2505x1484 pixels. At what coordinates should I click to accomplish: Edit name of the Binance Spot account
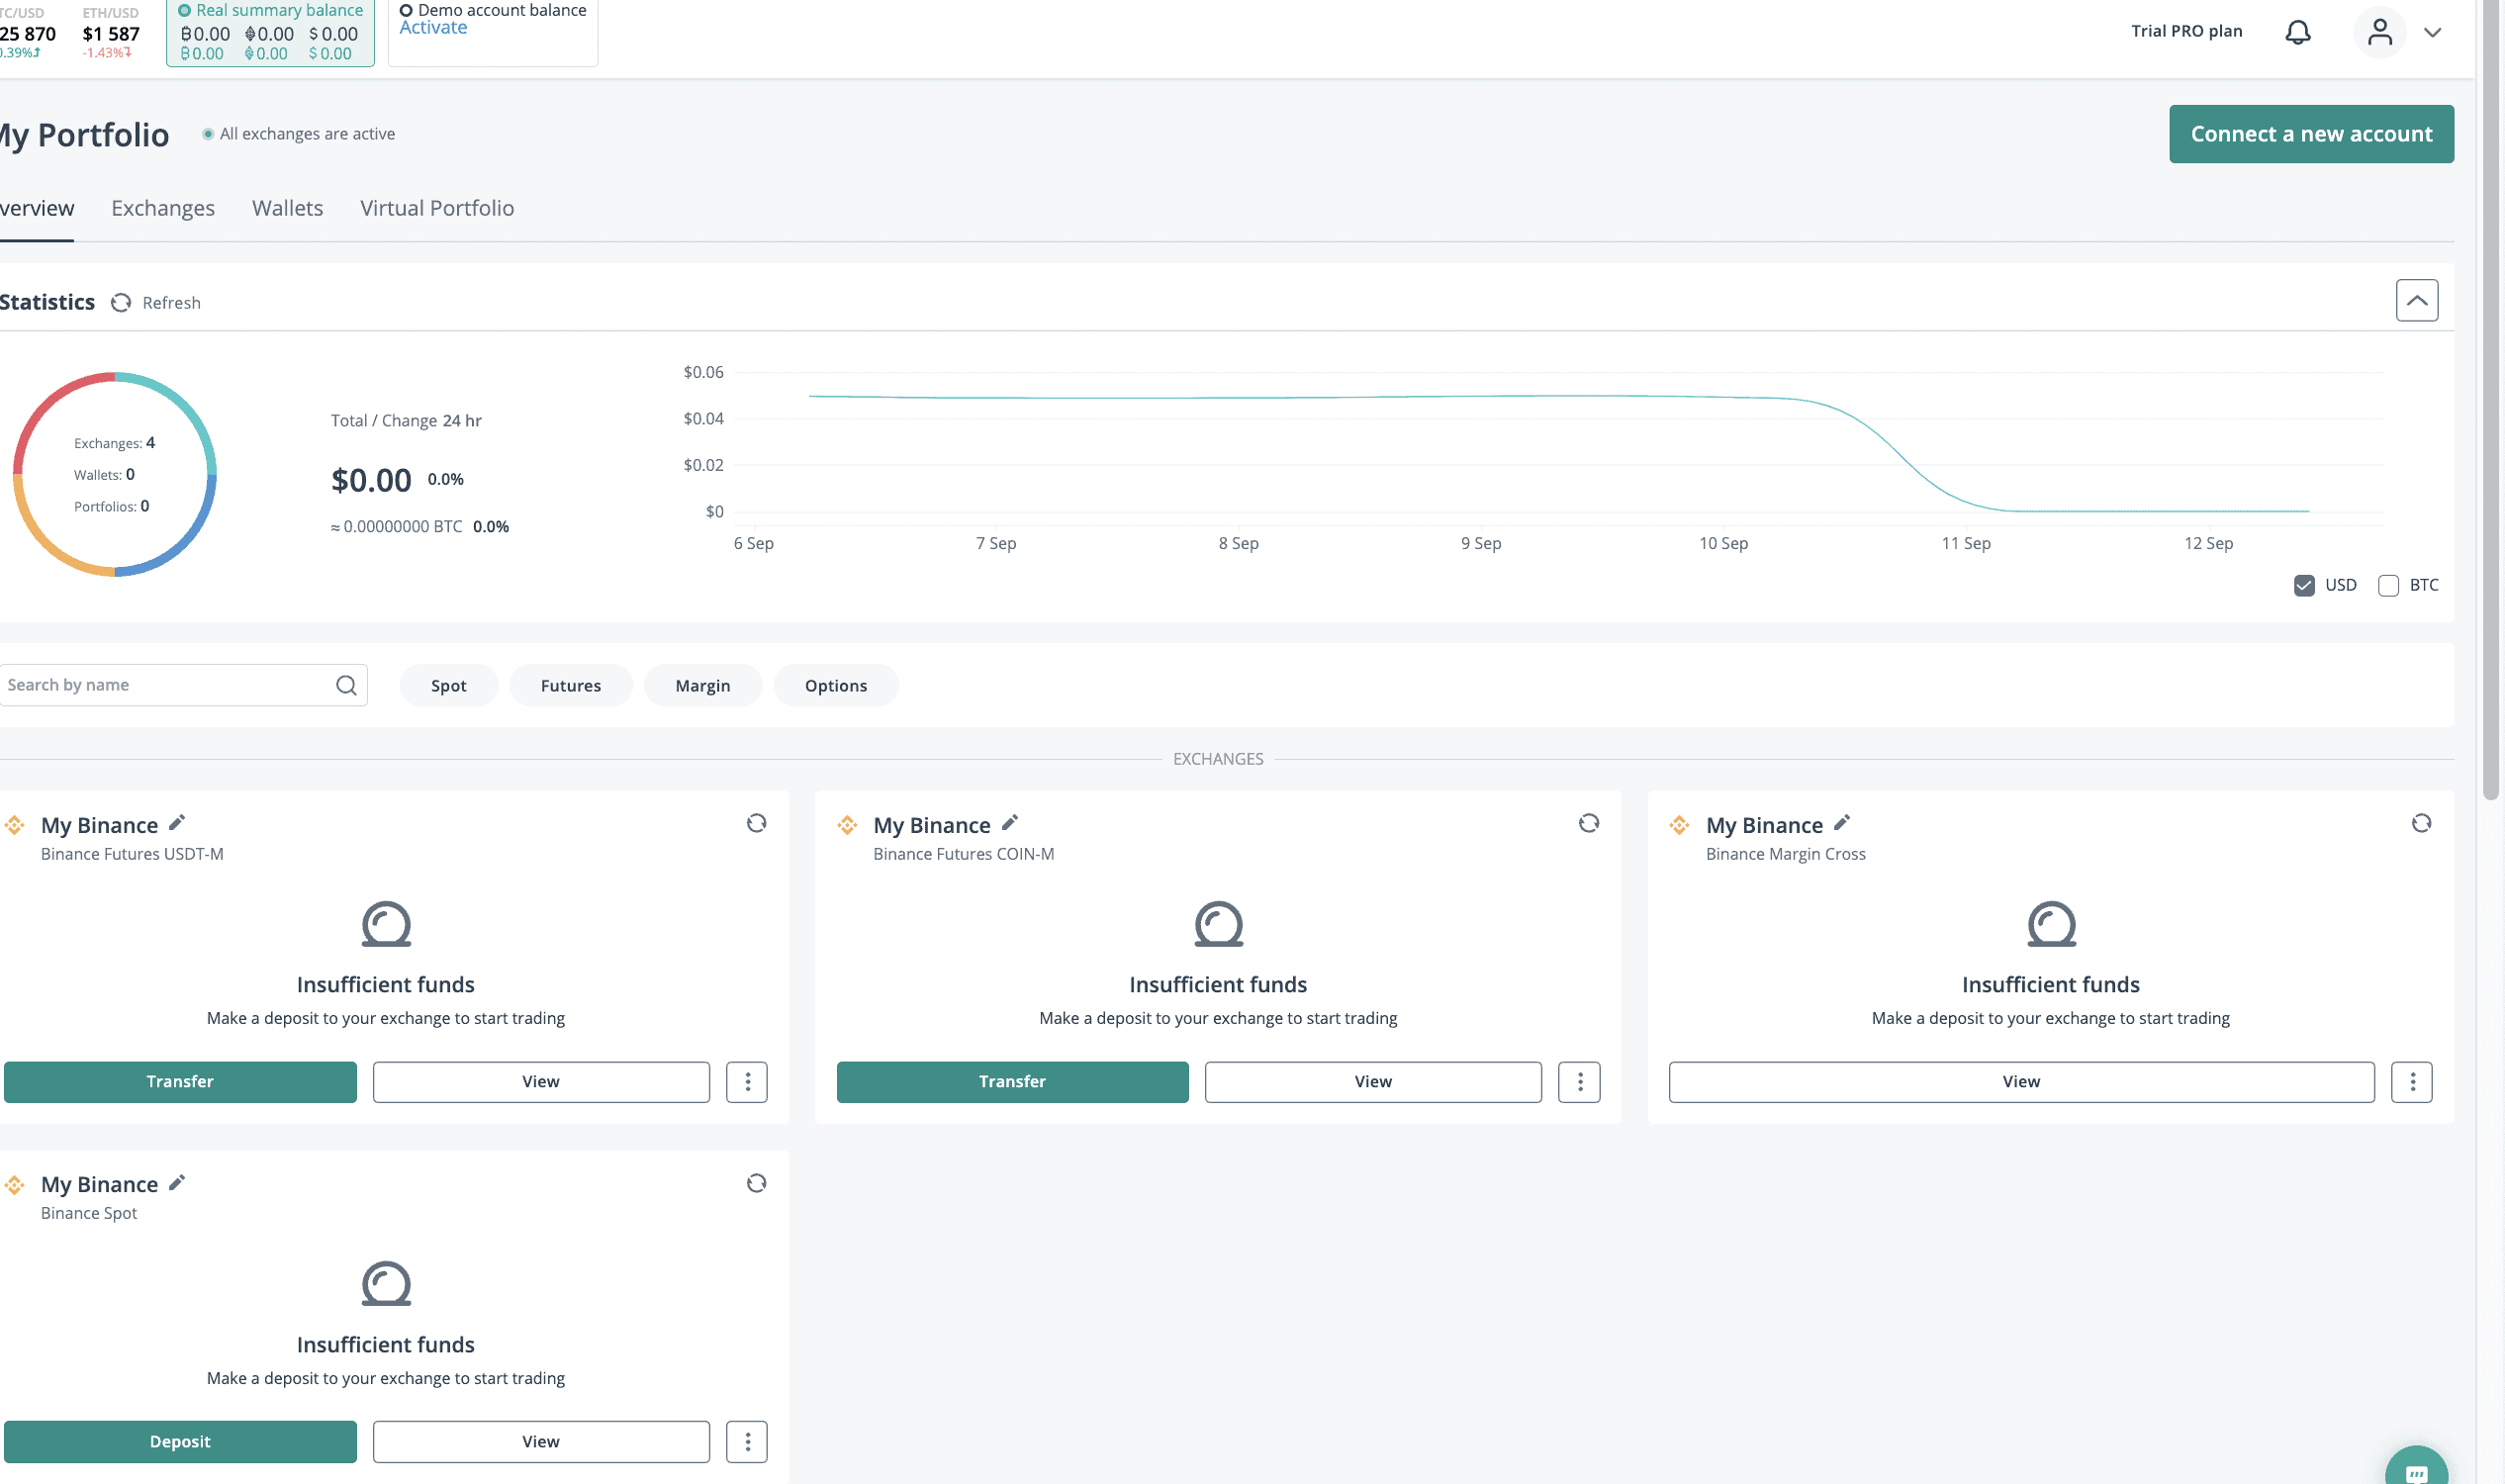(177, 1183)
